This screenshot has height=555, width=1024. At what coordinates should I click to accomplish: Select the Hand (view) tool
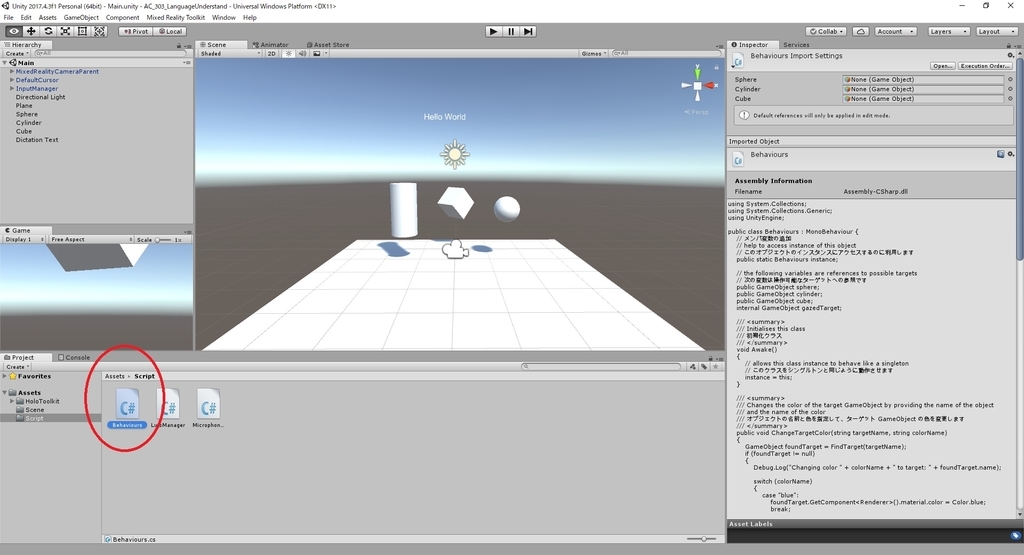click(x=13, y=31)
